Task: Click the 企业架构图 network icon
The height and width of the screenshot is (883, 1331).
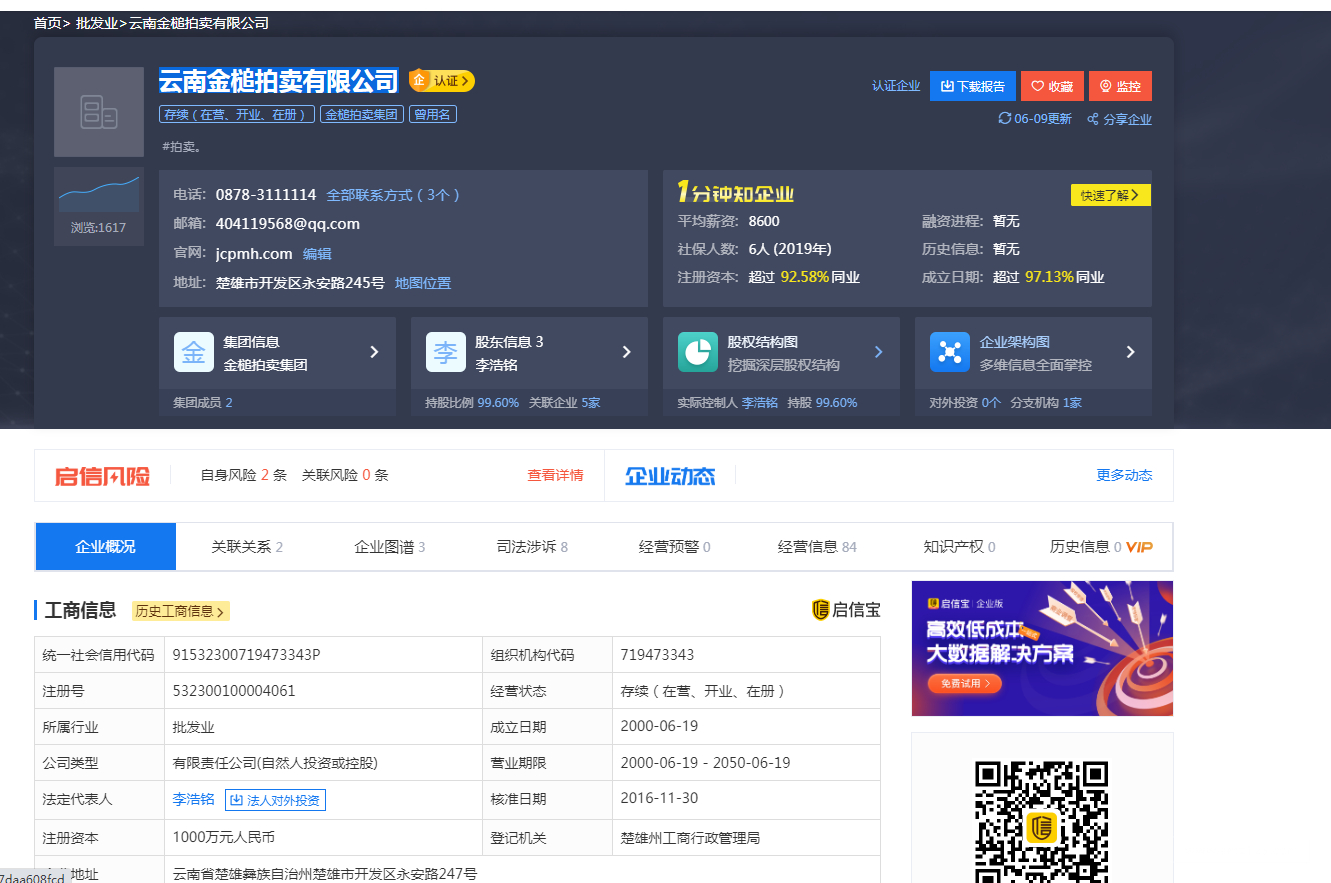Action: pos(950,352)
